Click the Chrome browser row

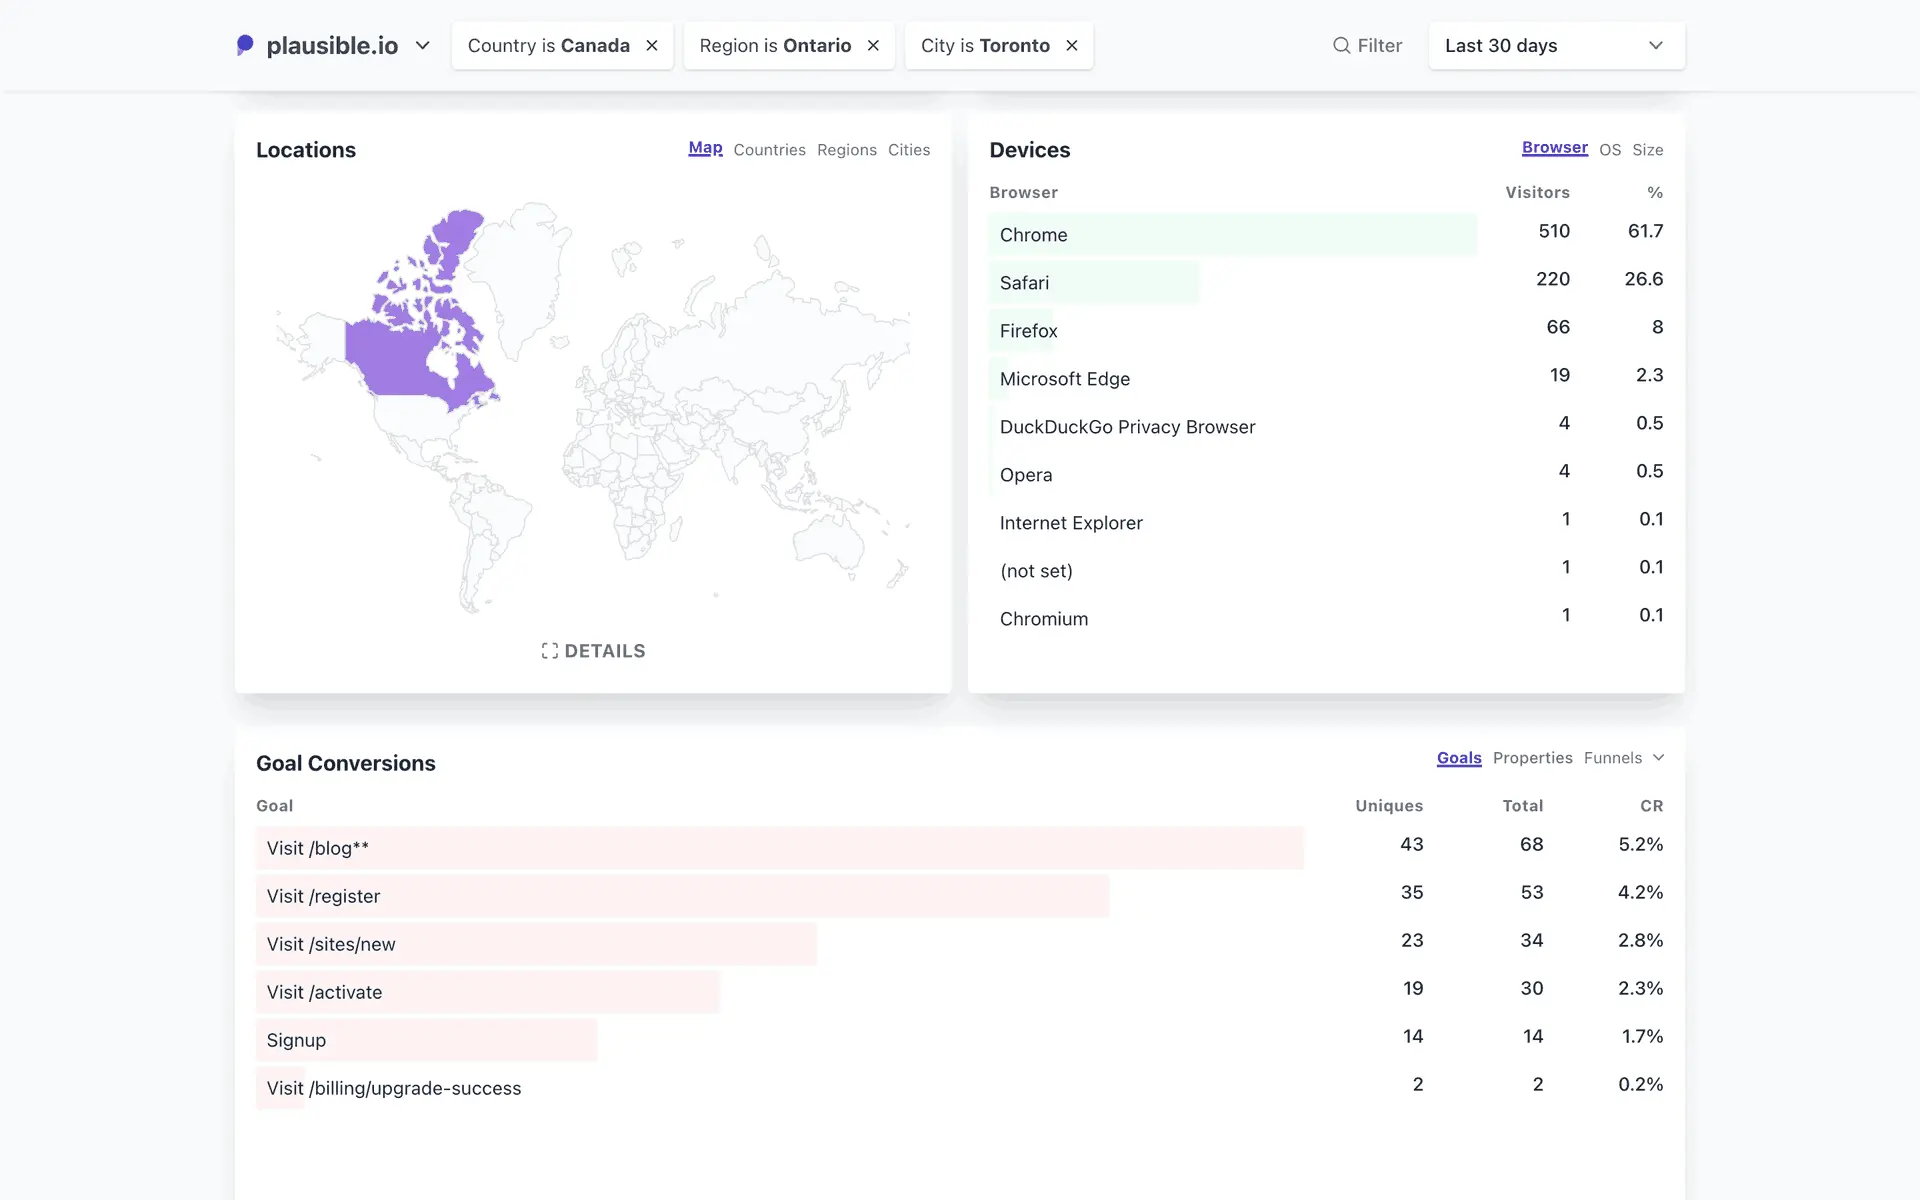1033,235
